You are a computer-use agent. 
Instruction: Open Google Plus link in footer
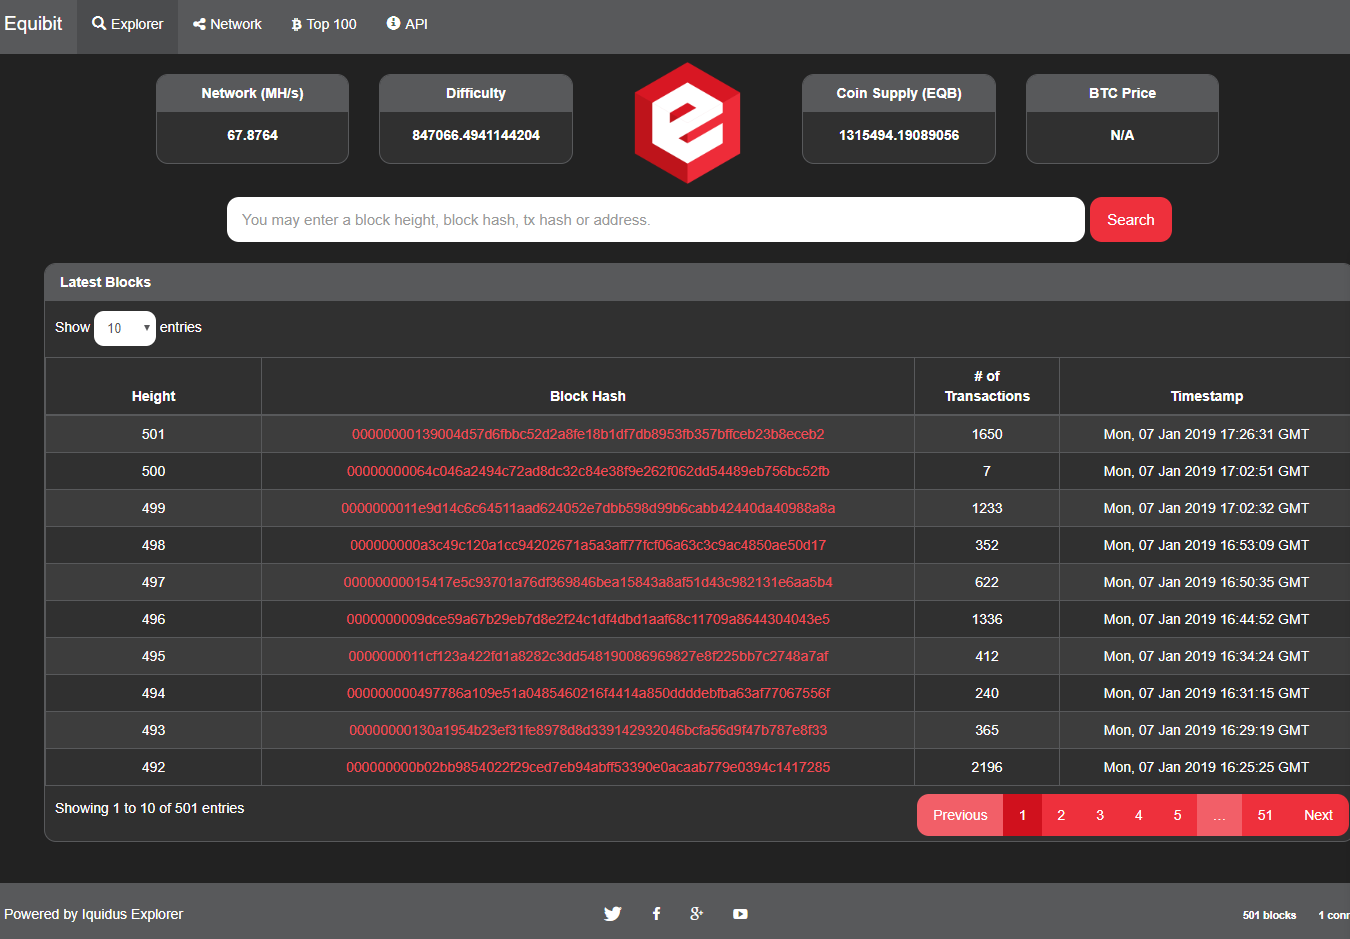(697, 914)
